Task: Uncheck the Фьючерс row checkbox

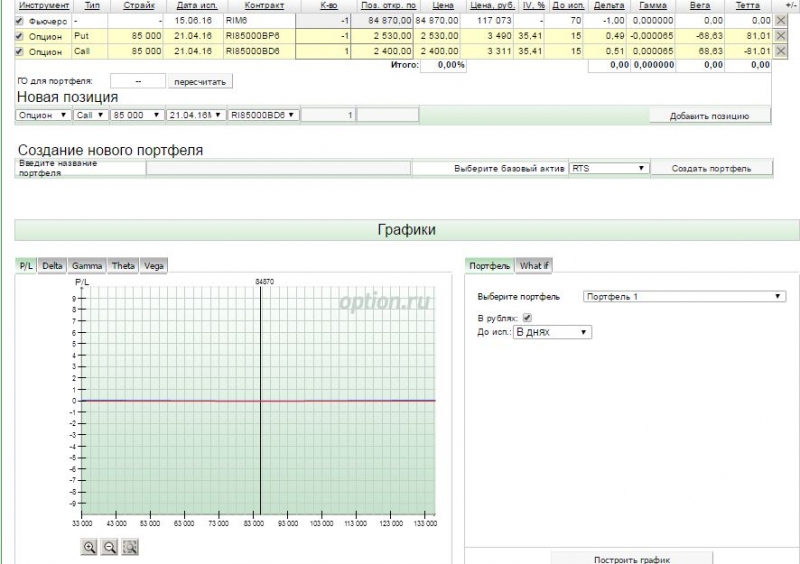Action: tap(19, 21)
